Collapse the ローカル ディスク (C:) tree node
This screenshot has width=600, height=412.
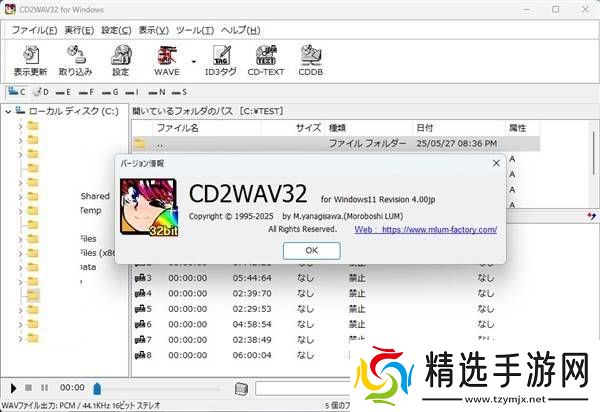pos(8,111)
